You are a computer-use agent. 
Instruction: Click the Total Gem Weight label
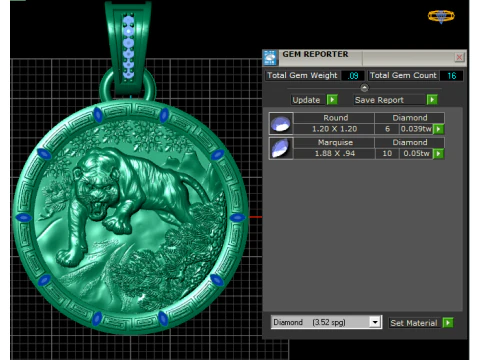click(302, 76)
